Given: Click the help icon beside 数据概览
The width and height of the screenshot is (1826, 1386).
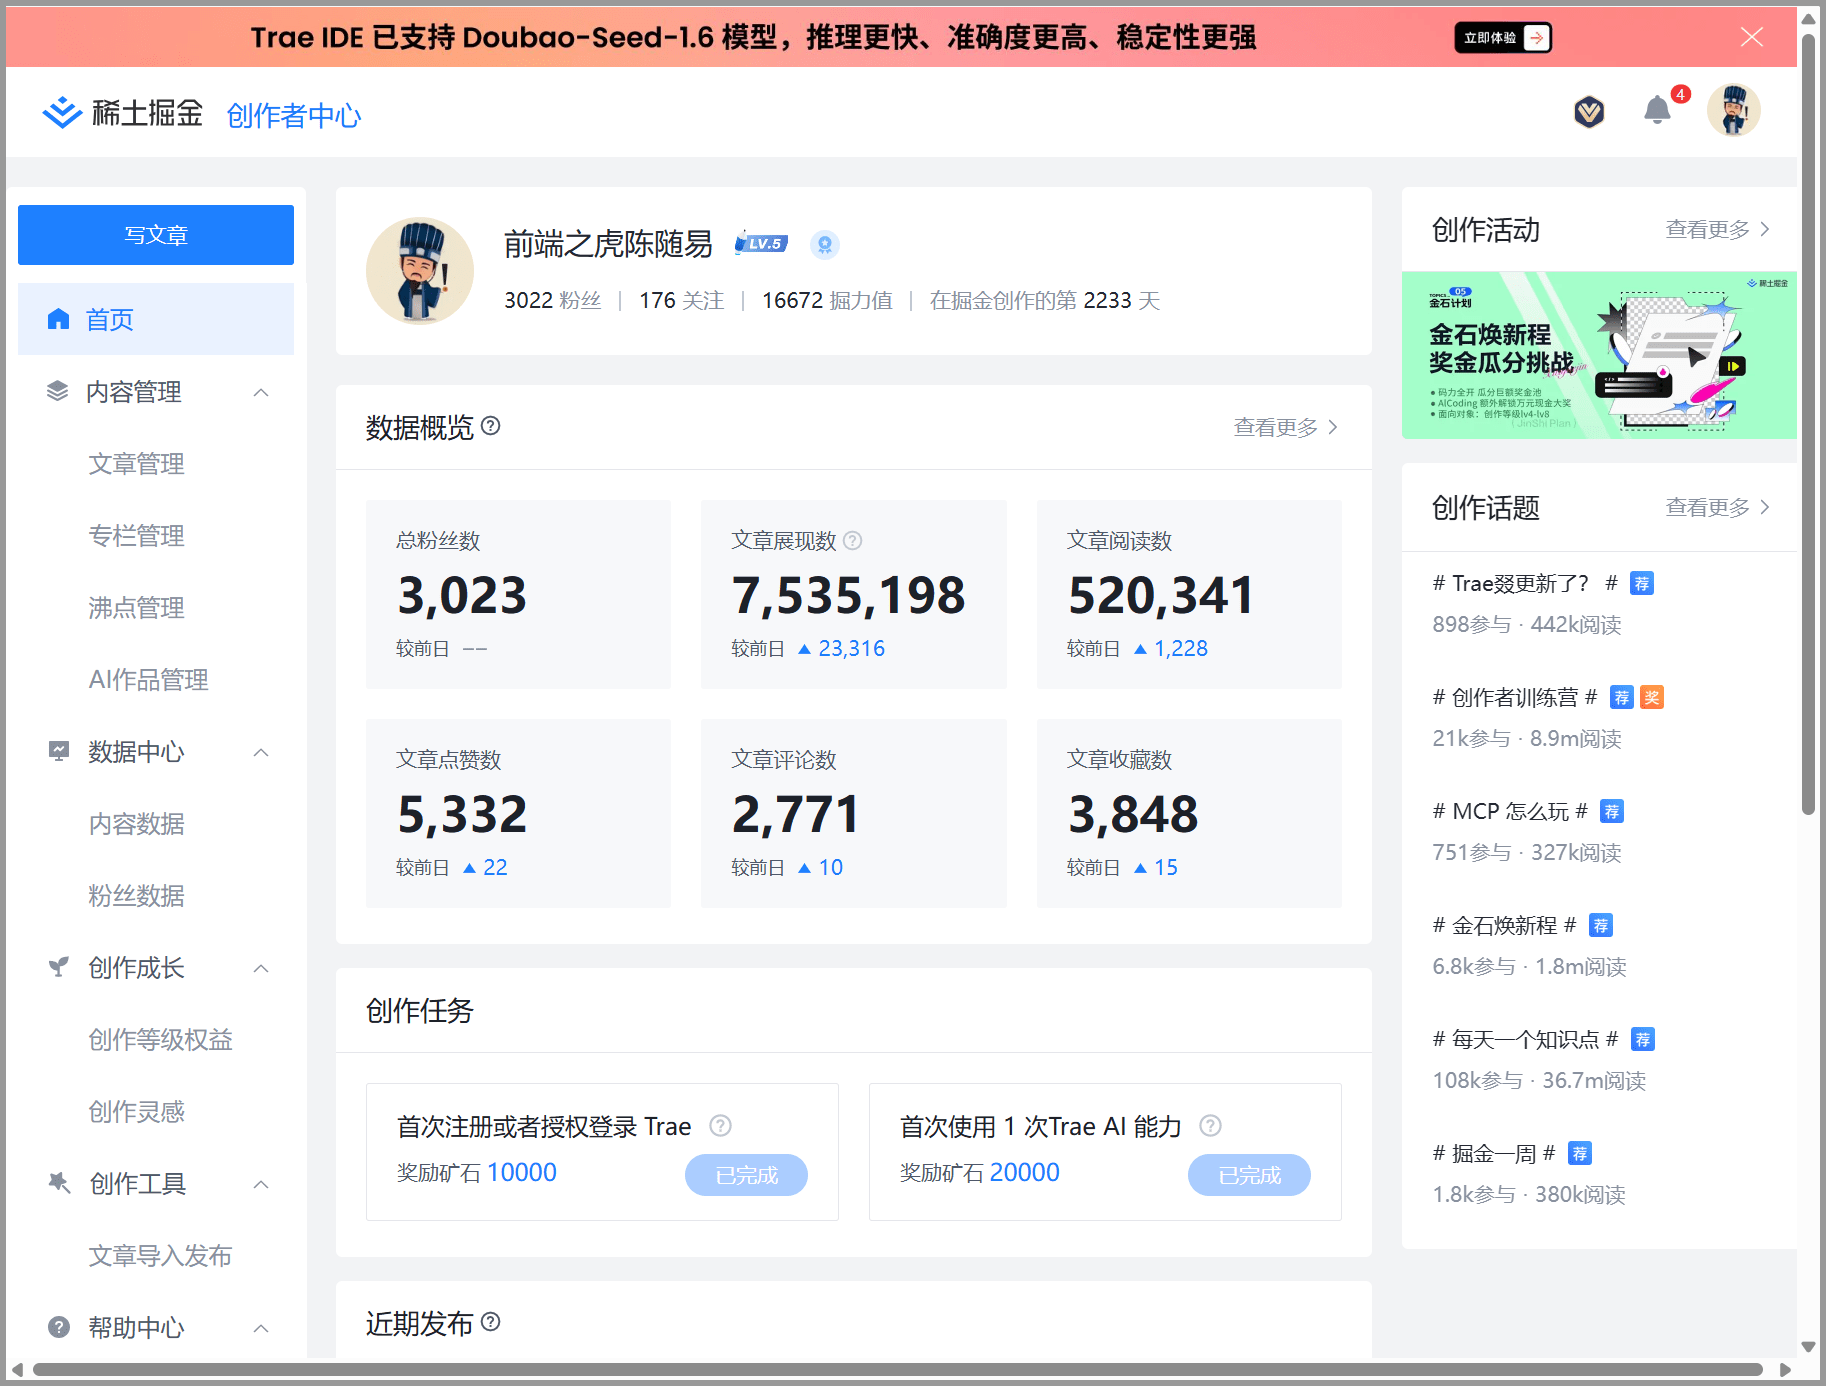Looking at the screenshot, I should (x=491, y=426).
